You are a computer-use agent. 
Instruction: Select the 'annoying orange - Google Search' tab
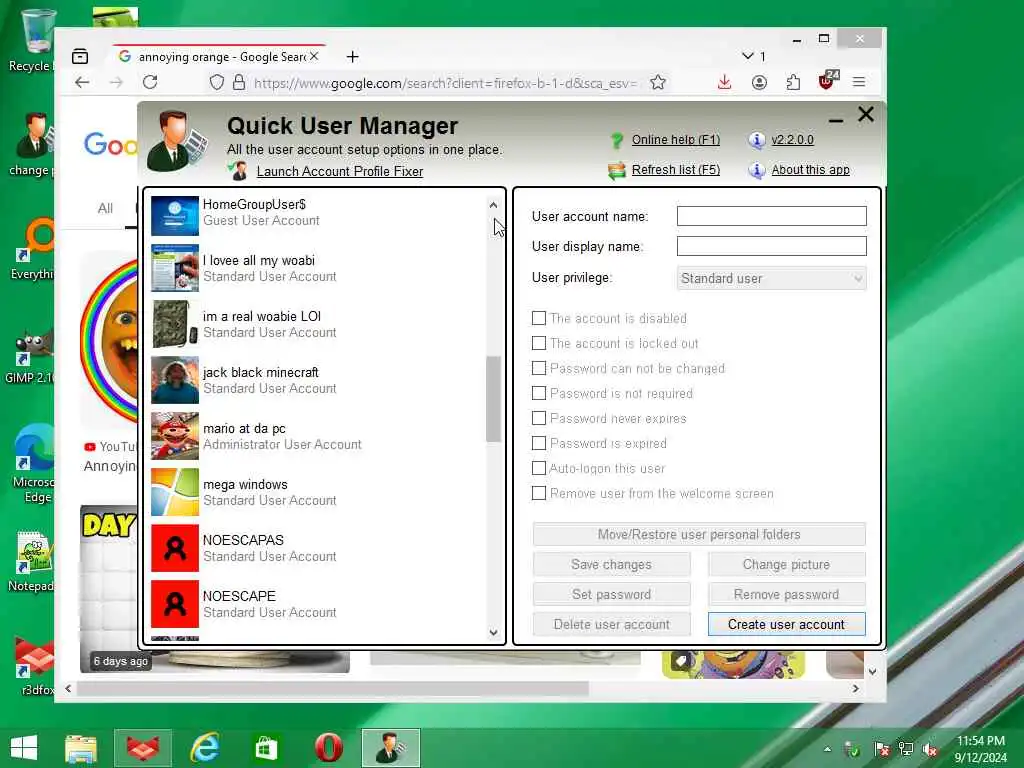[219, 57]
